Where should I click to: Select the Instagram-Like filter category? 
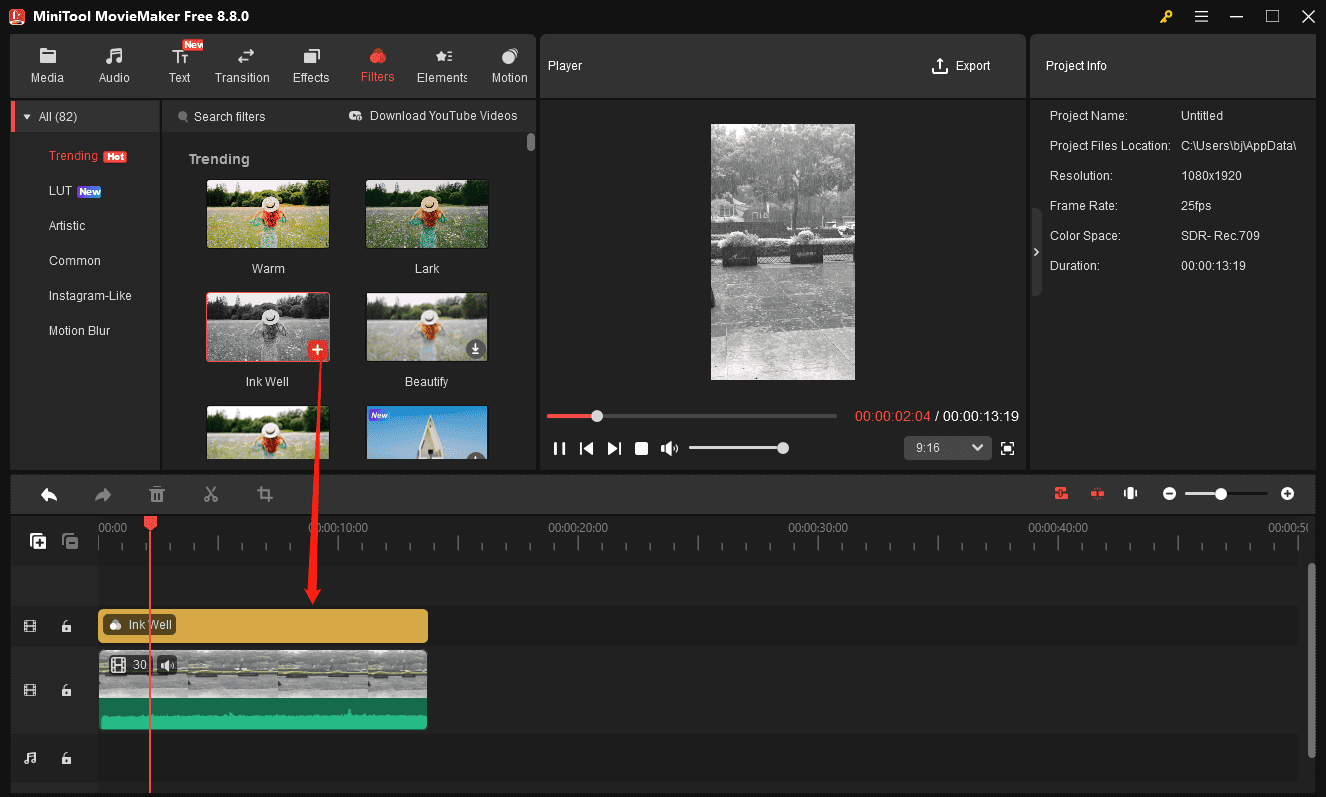click(x=90, y=296)
